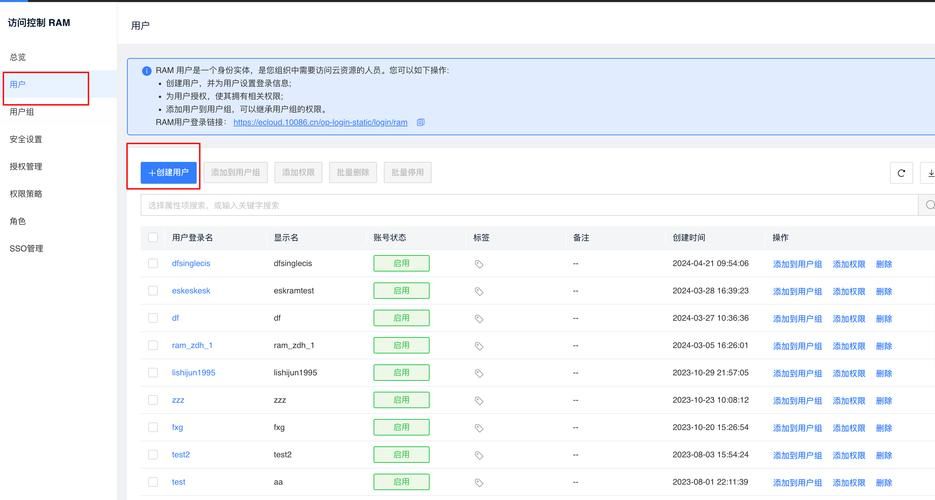The image size is (935, 500).
Task: Open user ram_zdh_1 details link
Action: point(192,345)
